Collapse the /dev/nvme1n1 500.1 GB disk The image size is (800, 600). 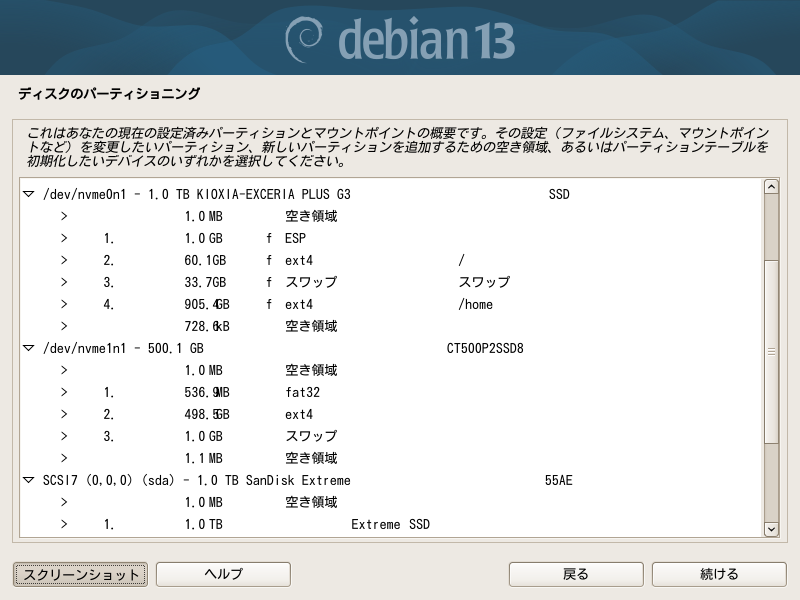(29, 348)
